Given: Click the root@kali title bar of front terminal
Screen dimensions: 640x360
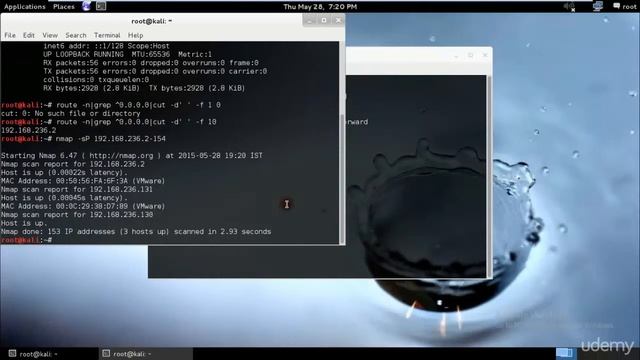Looking at the screenshot, I should [151, 21].
